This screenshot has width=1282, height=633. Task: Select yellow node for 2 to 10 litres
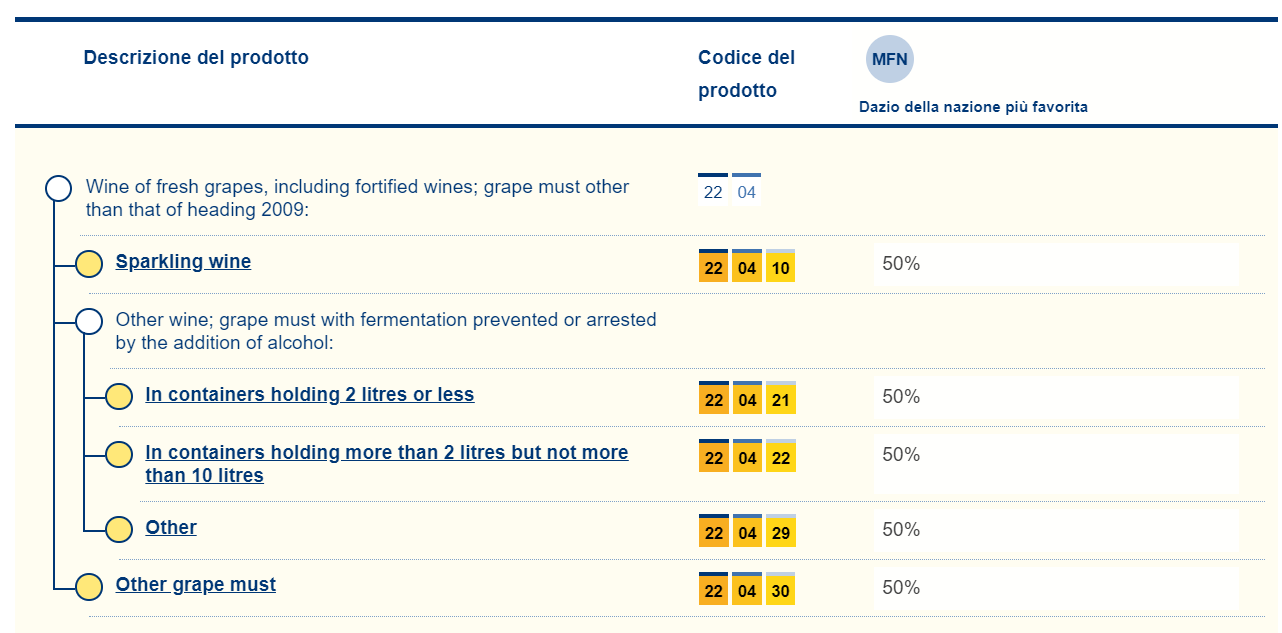click(x=119, y=455)
